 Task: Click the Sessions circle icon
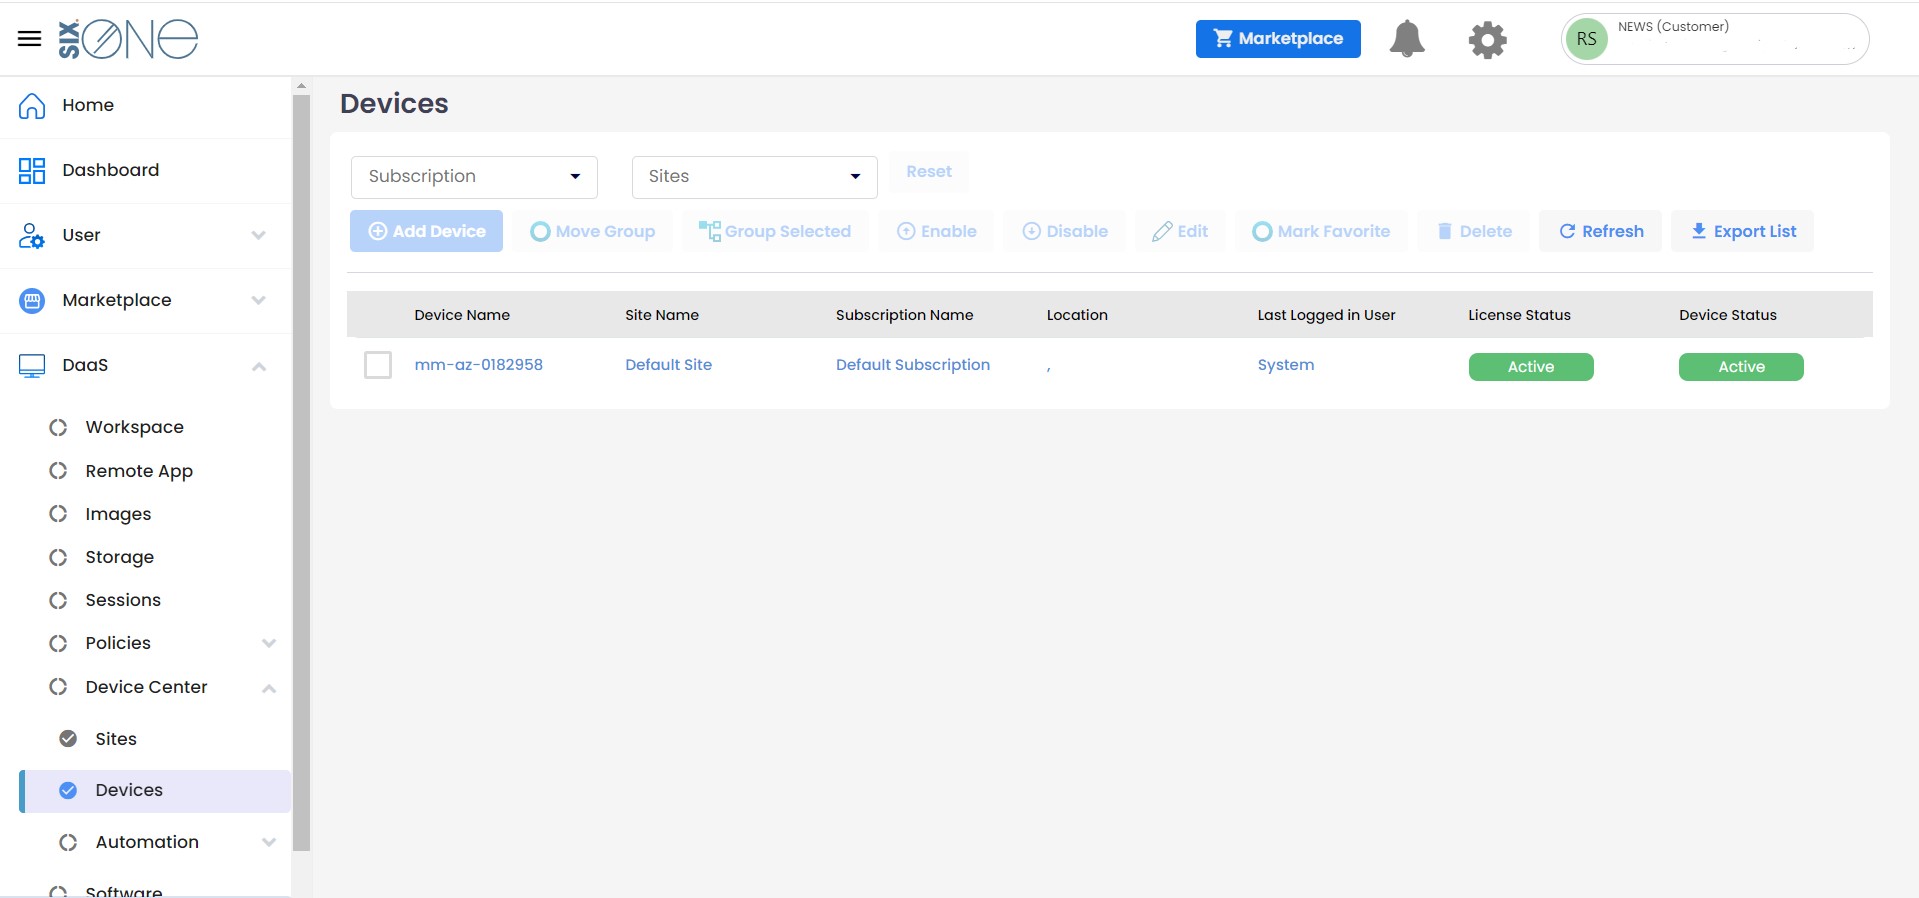tap(58, 600)
